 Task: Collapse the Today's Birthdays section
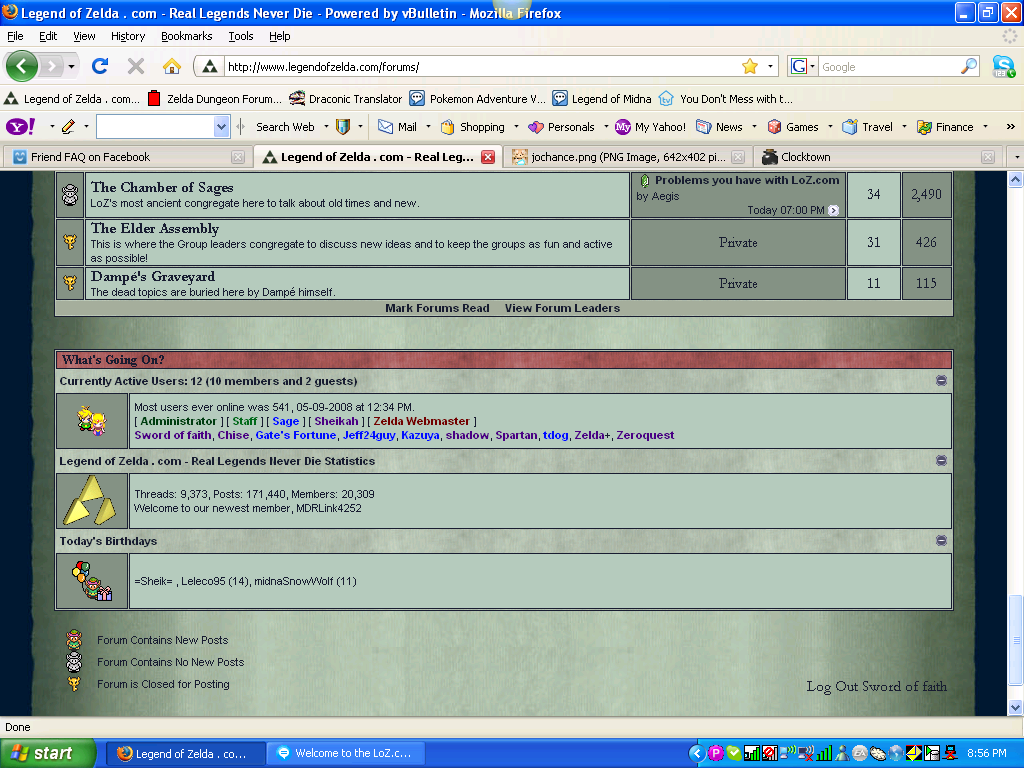(941, 541)
